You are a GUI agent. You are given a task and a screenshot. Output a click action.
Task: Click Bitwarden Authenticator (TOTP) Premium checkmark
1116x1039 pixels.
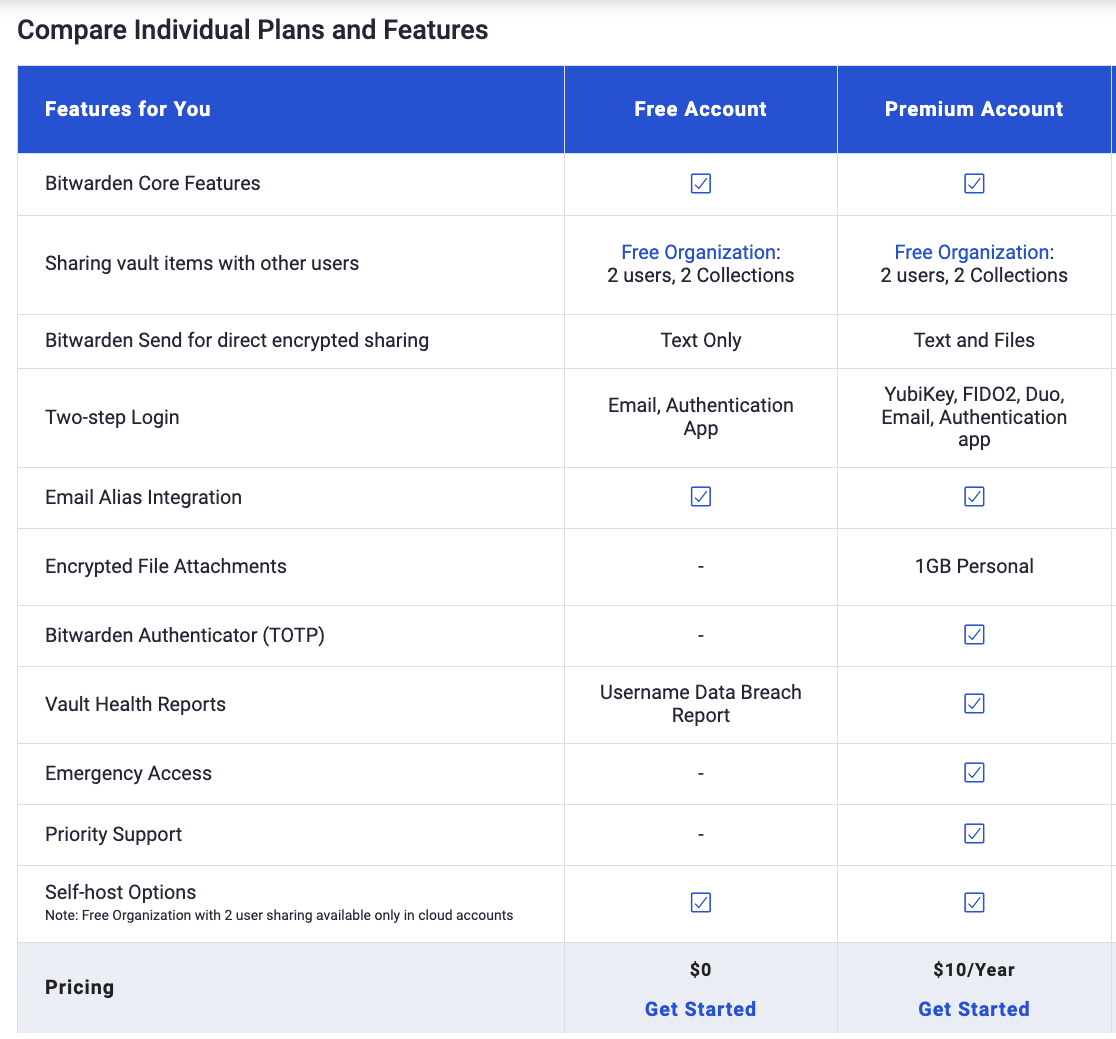click(x=974, y=635)
